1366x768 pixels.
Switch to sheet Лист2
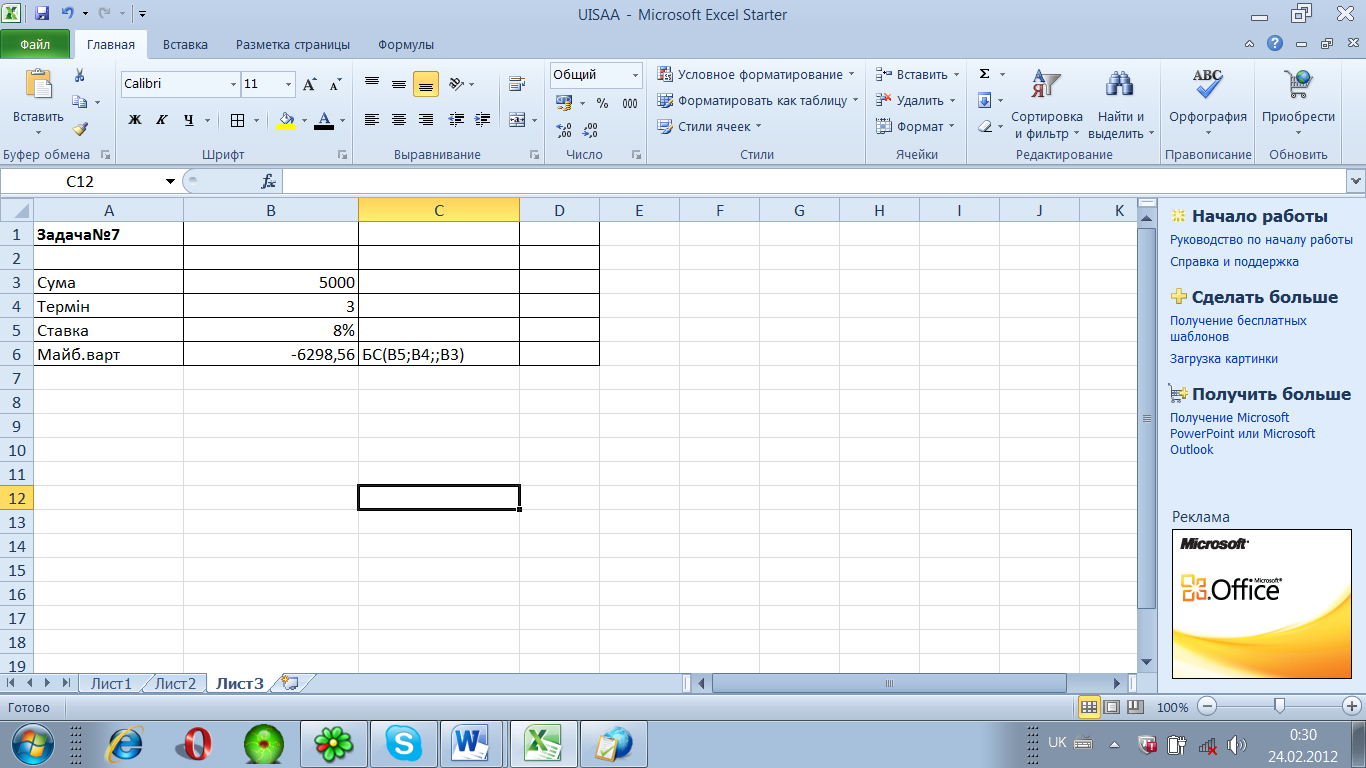[175, 684]
